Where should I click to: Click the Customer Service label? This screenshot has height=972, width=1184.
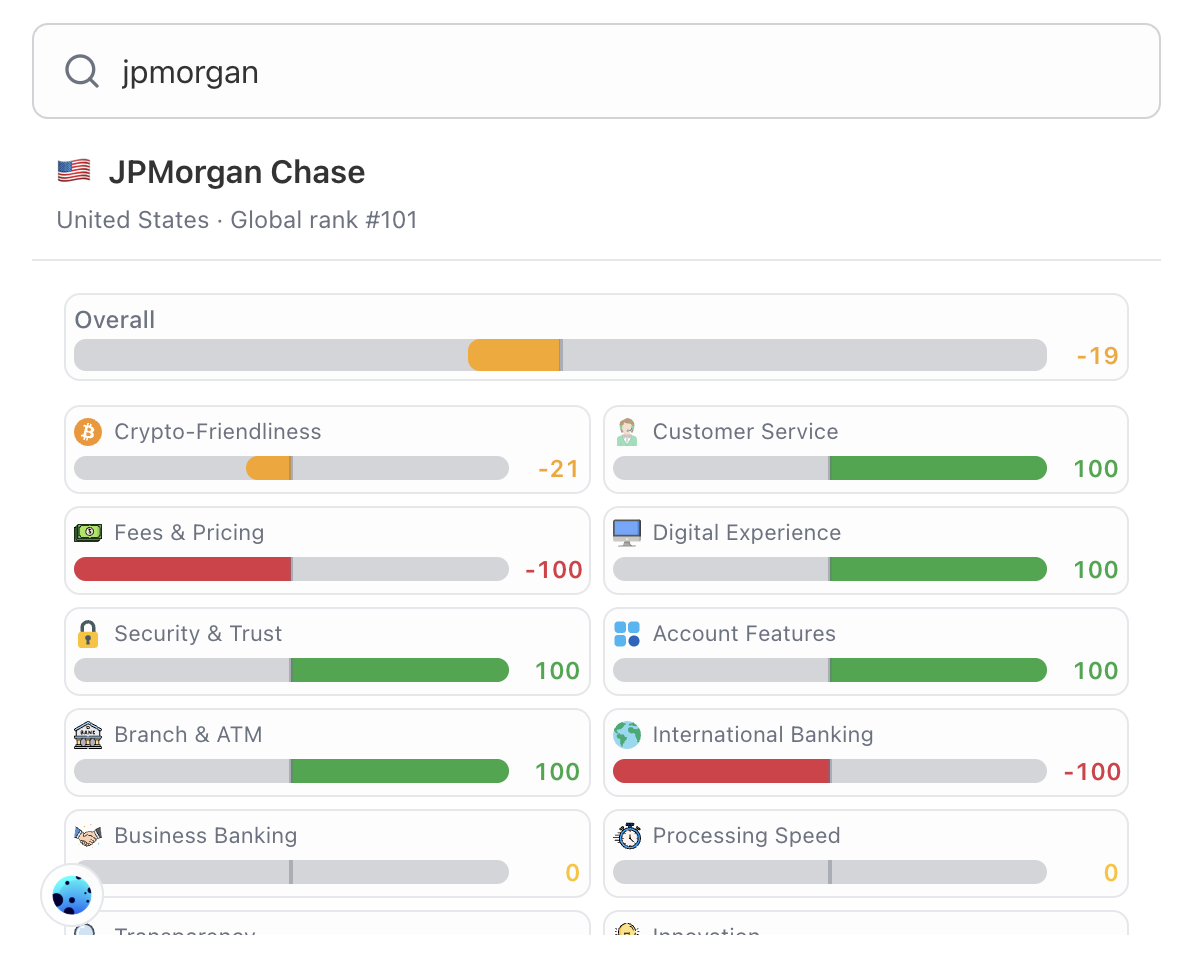(x=745, y=431)
